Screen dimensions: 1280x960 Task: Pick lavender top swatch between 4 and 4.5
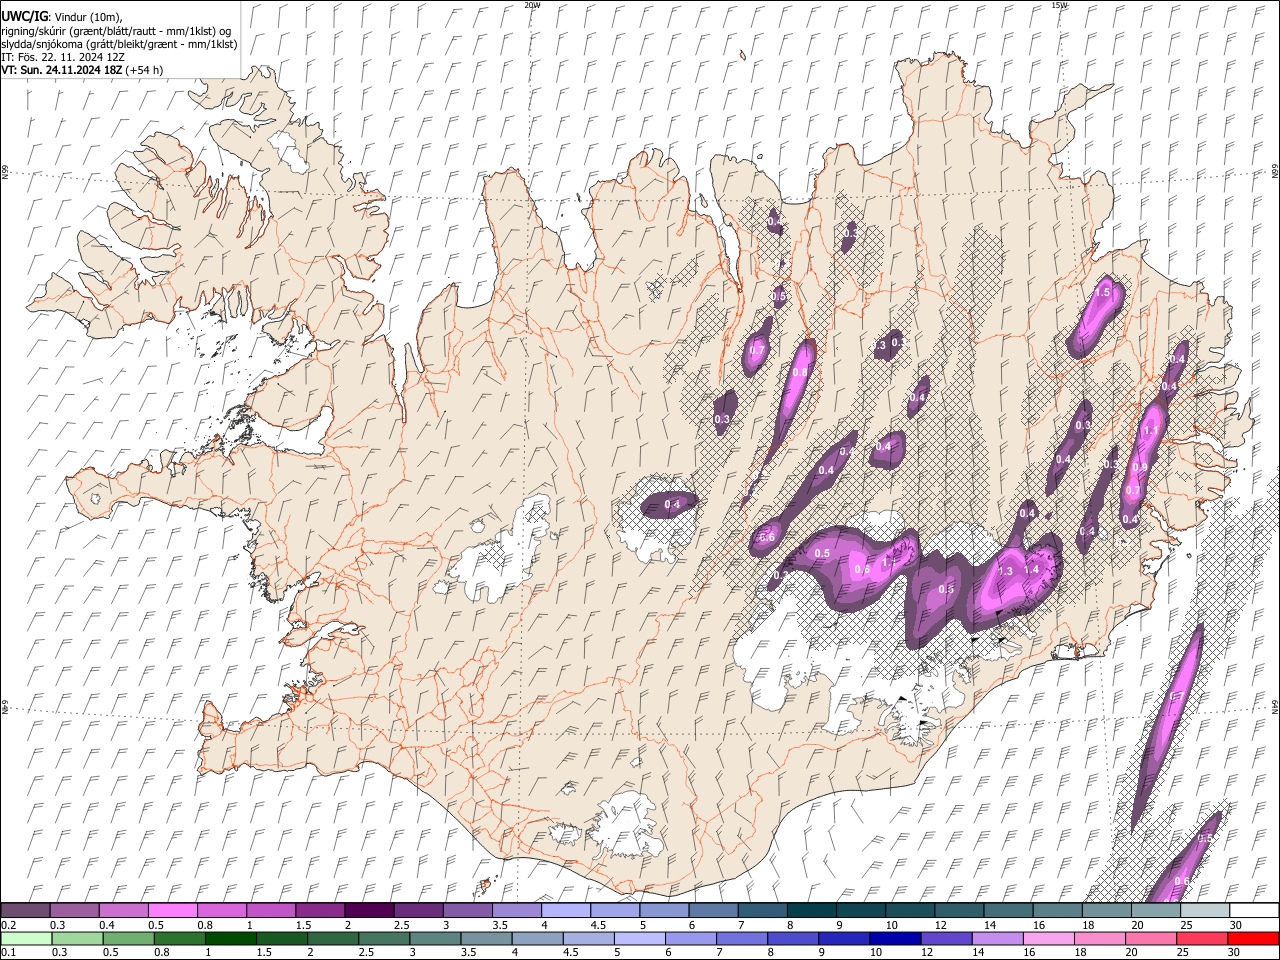point(565,910)
